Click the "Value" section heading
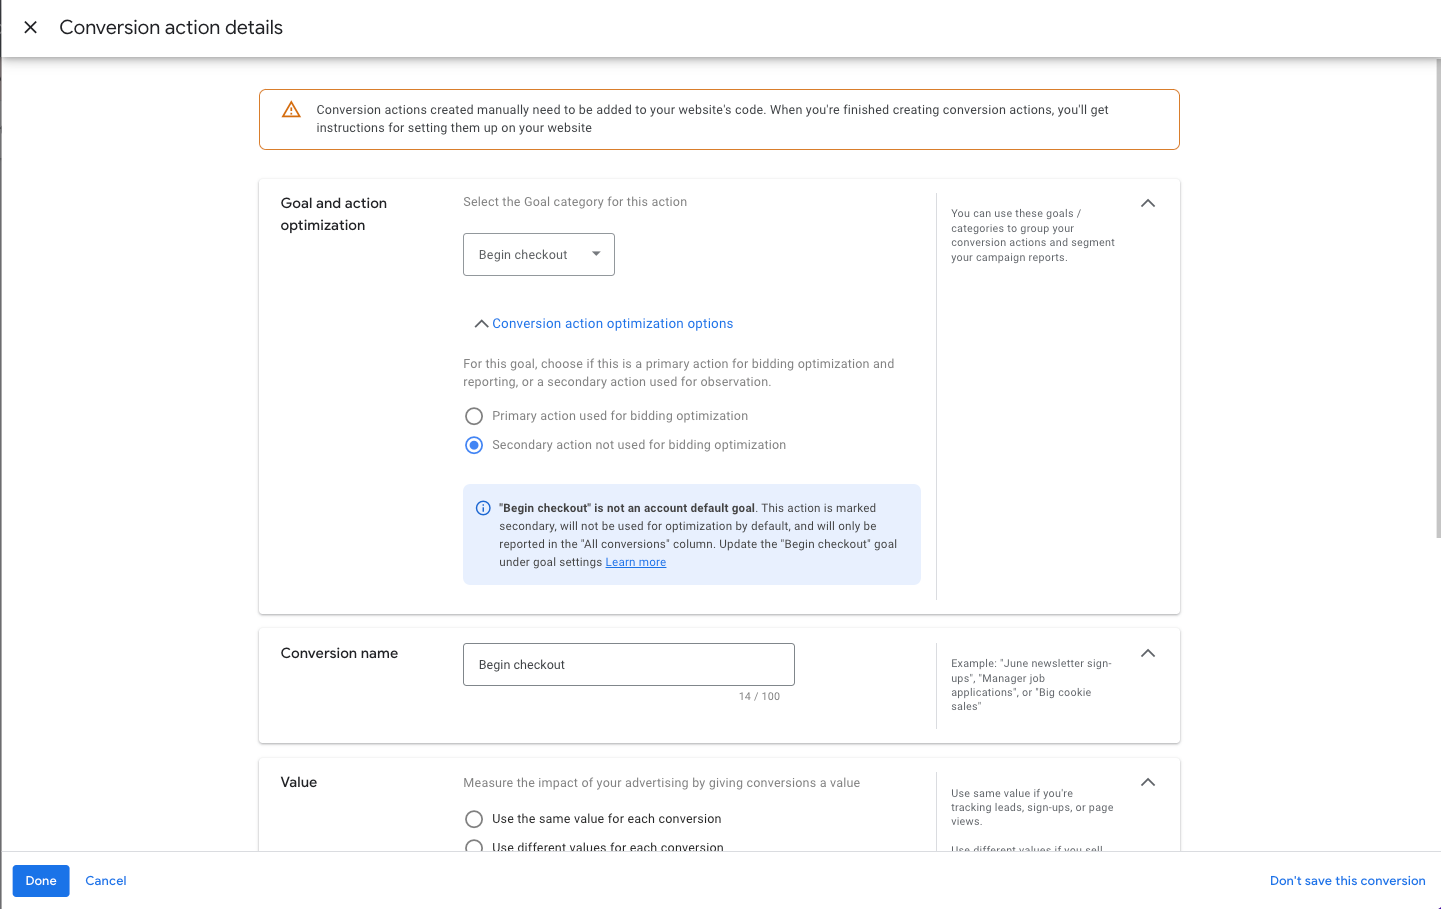 tap(299, 782)
